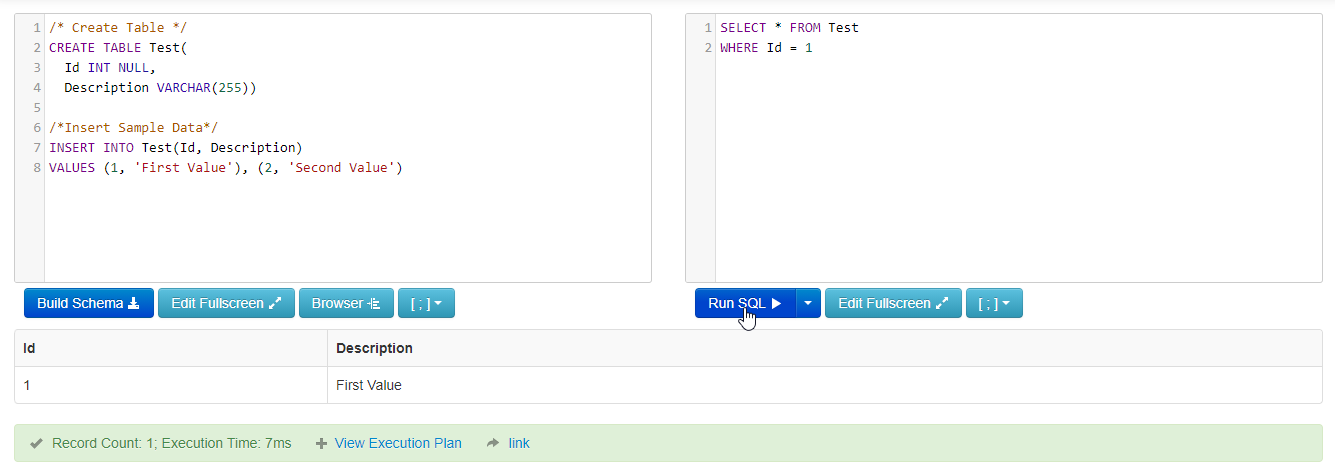
Task: Click line number 2 in query gutter
Action: click(708, 47)
